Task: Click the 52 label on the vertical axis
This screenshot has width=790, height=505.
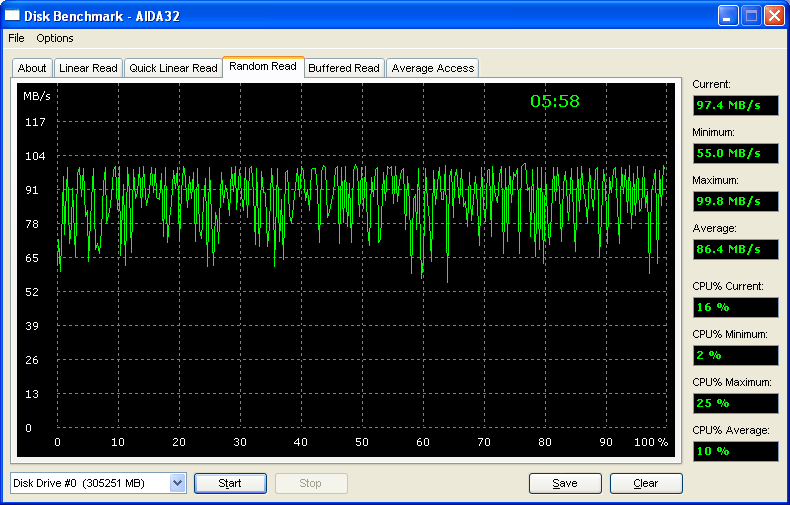Action: tap(32, 292)
